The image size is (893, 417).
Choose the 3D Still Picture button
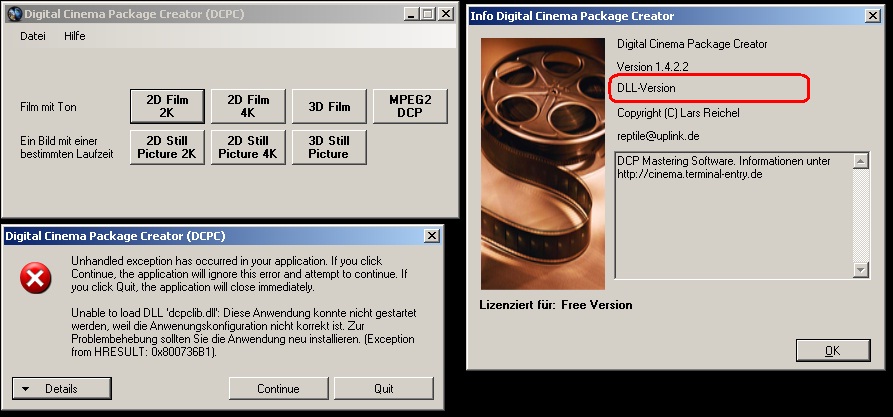[329, 147]
